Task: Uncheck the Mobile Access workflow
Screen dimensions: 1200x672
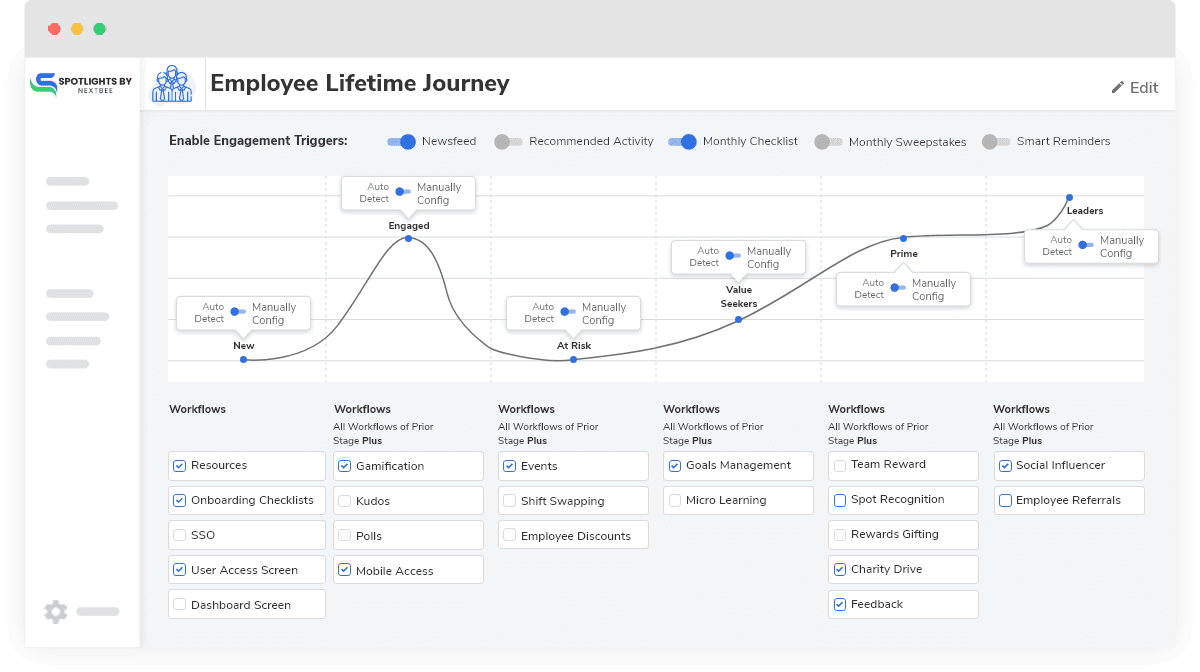Action: point(344,569)
